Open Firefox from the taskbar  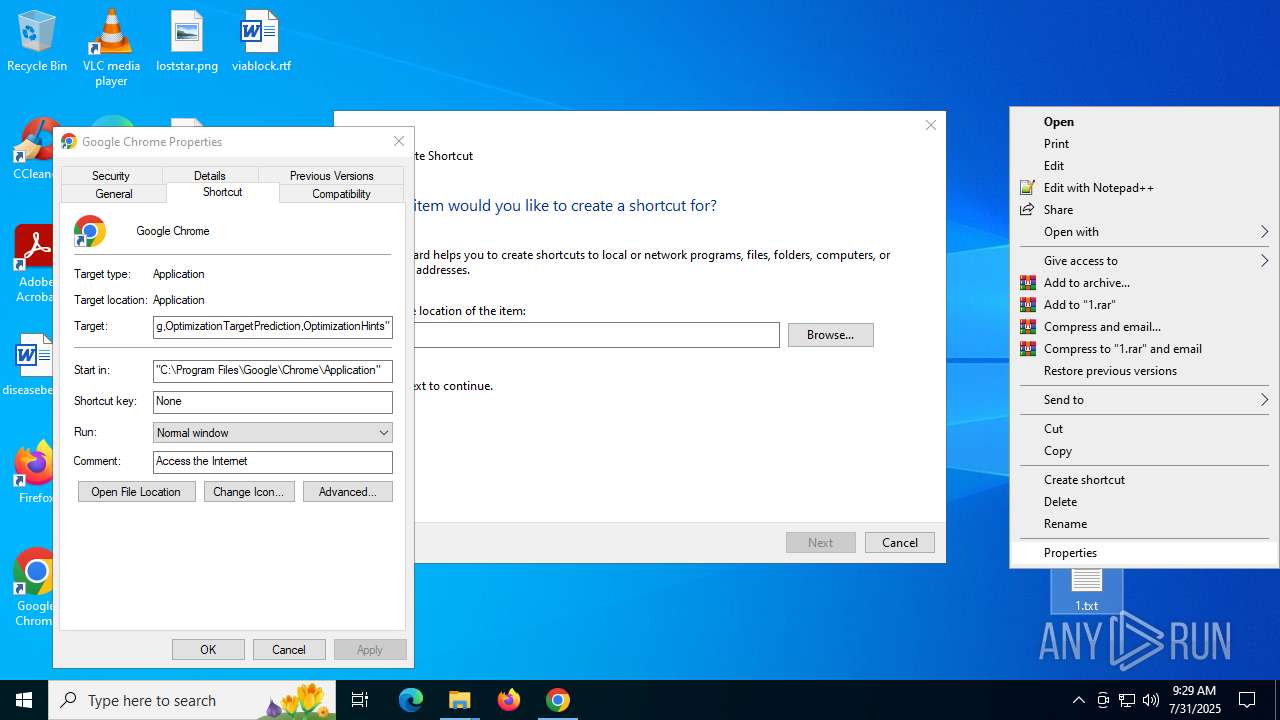tap(509, 700)
